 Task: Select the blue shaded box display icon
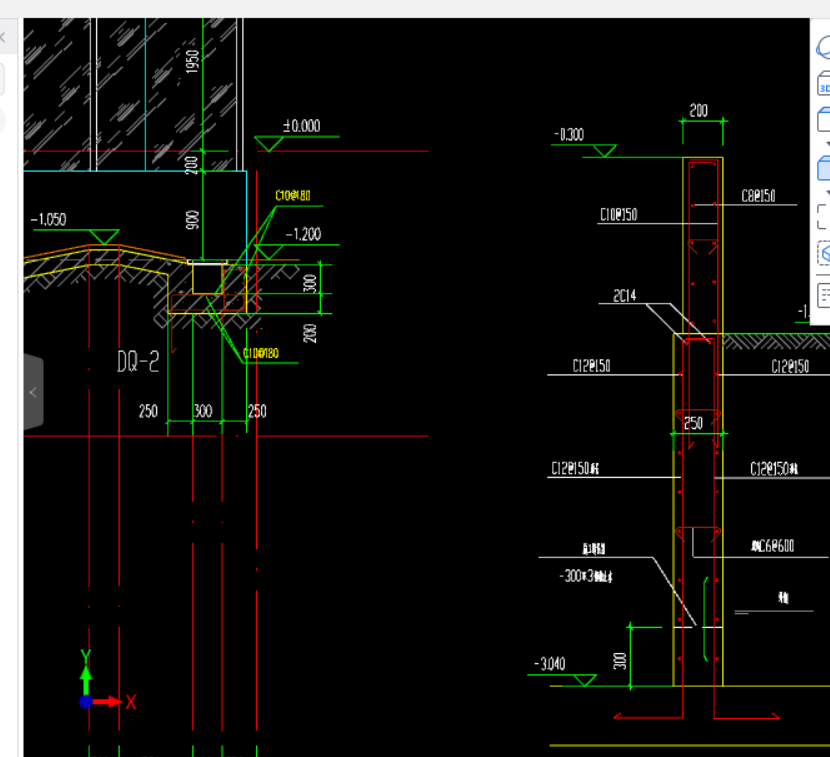(x=824, y=168)
